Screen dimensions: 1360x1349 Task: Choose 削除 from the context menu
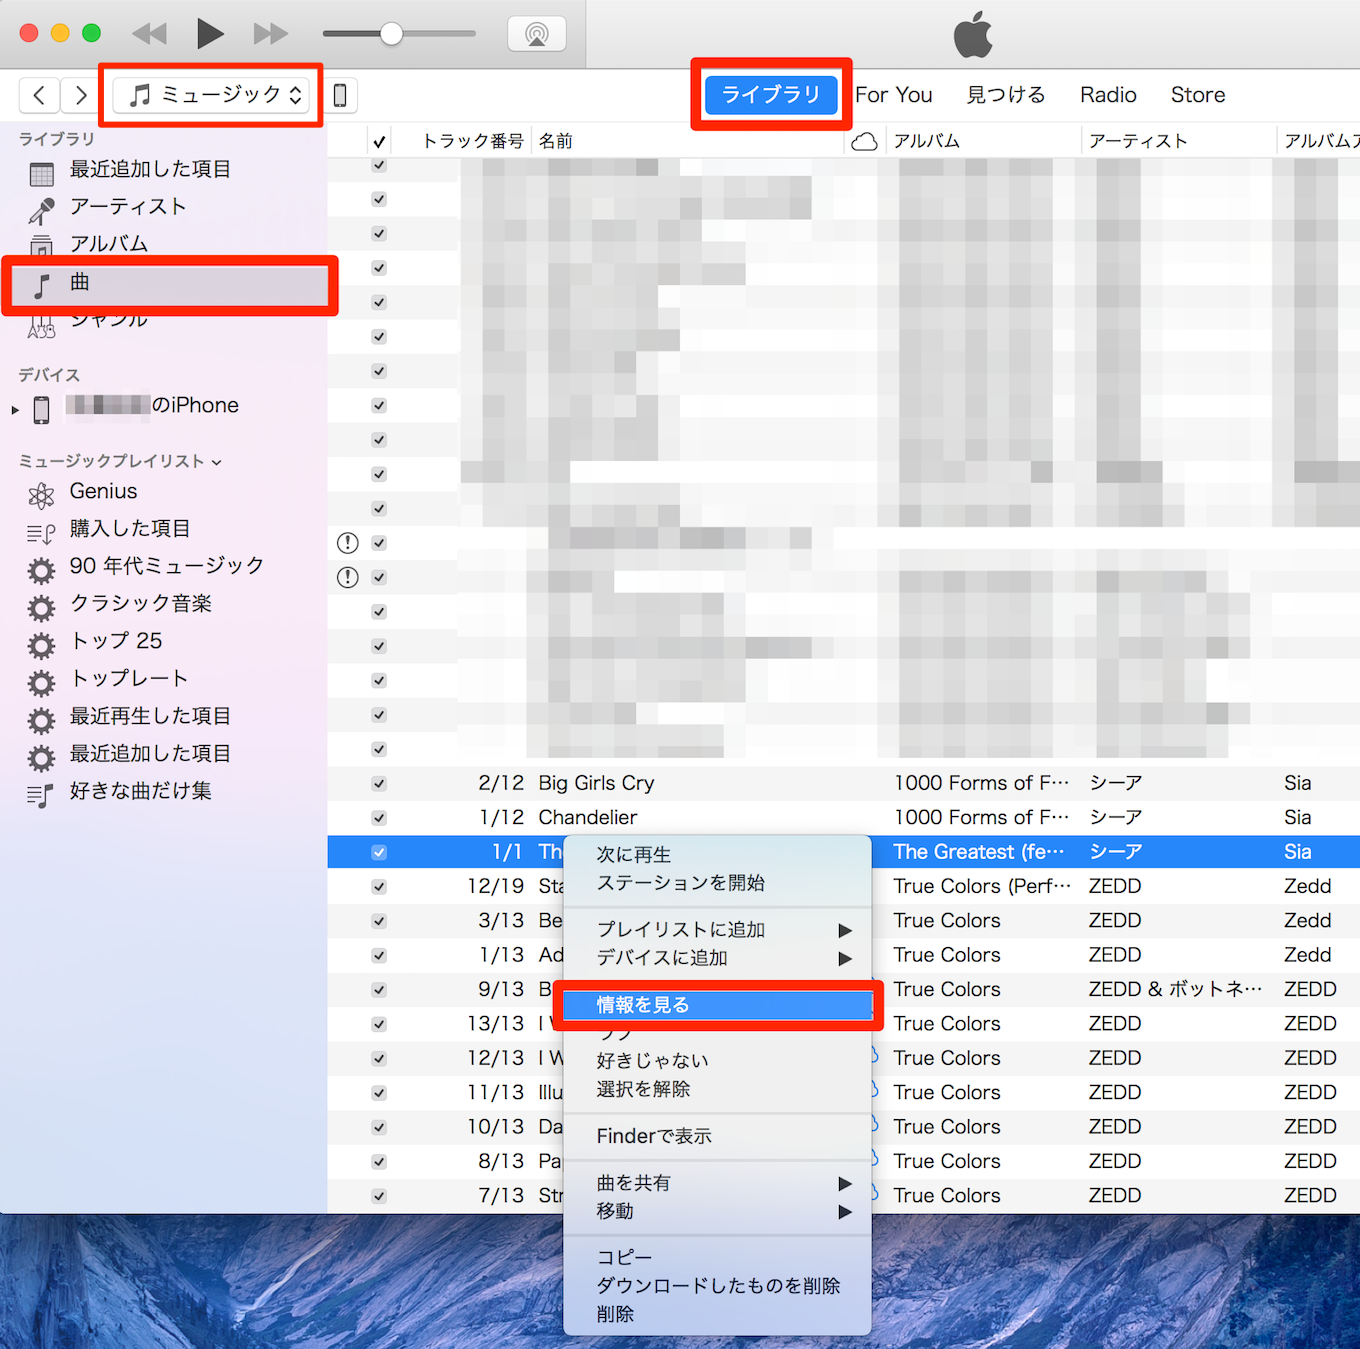[x=717, y=1314]
